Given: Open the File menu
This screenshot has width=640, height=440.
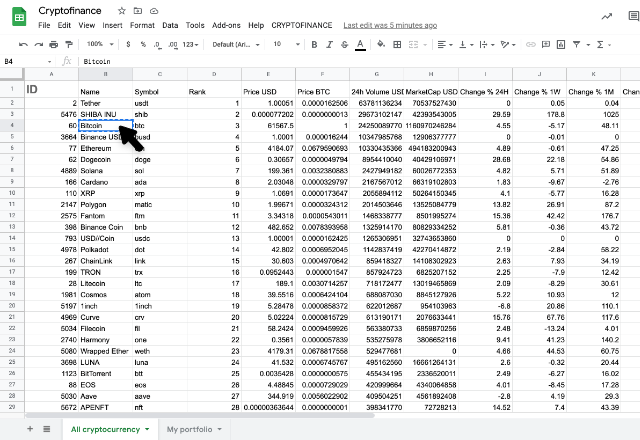Looking at the screenshot, I should tap(44, 25).
